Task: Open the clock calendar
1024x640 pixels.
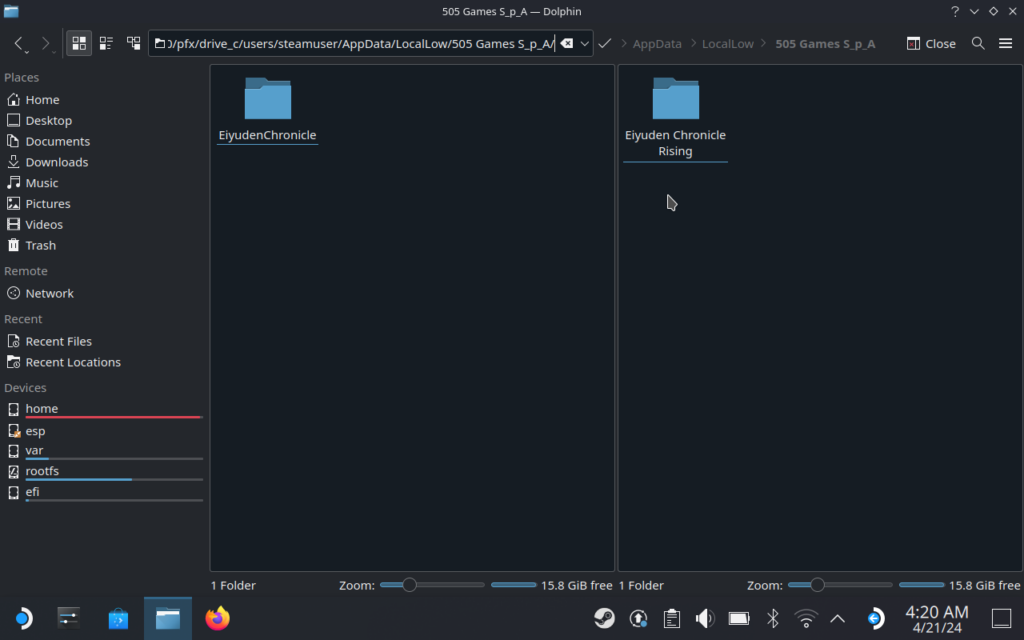Action: 936,619
